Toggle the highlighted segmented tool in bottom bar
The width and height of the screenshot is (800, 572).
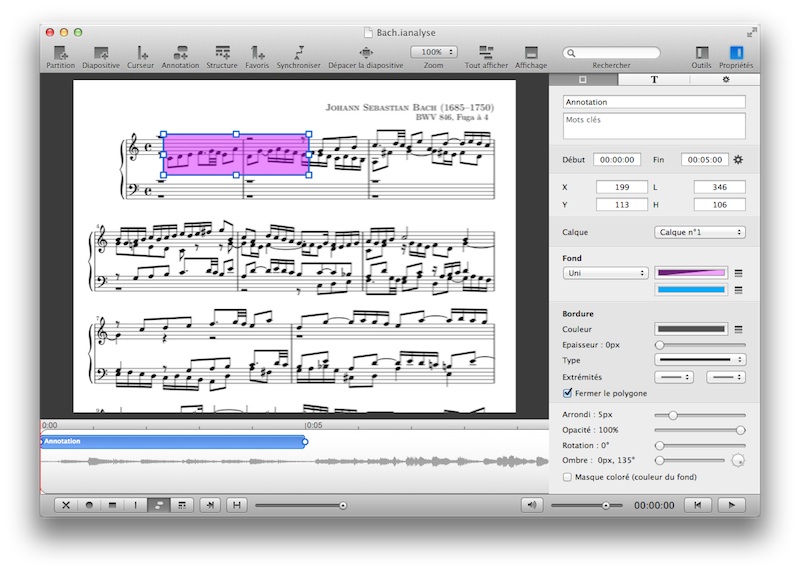pos(159,505)
